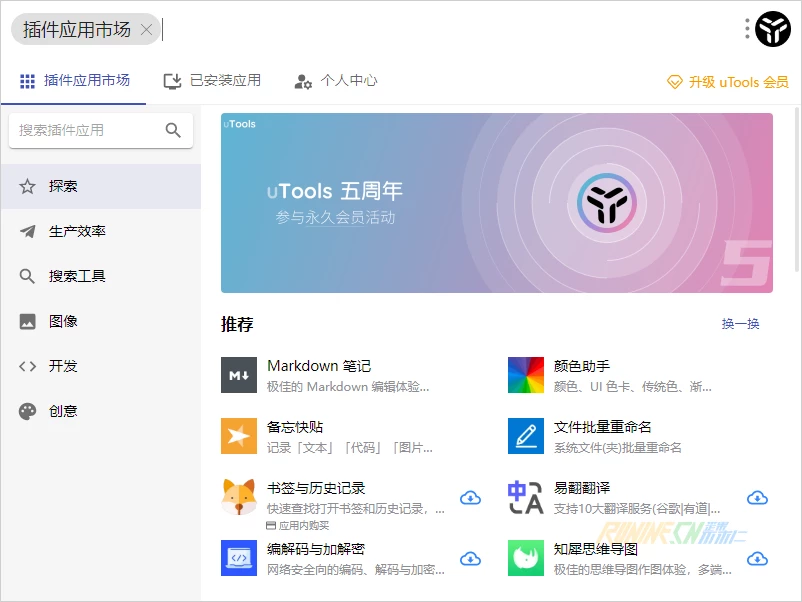Click the uTools logo avatar icon
The height and width of the screenshot is (602, 802).
[x=773, y=29]
